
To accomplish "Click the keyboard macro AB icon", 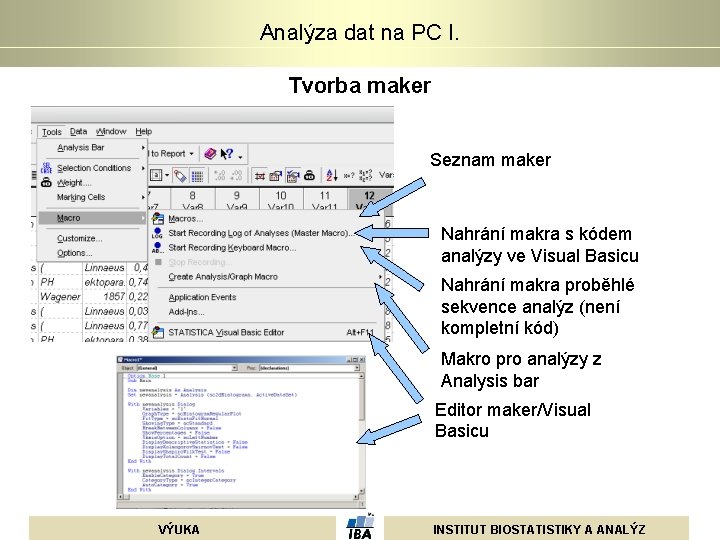I will pyautogui.click(x=158, y=248).
